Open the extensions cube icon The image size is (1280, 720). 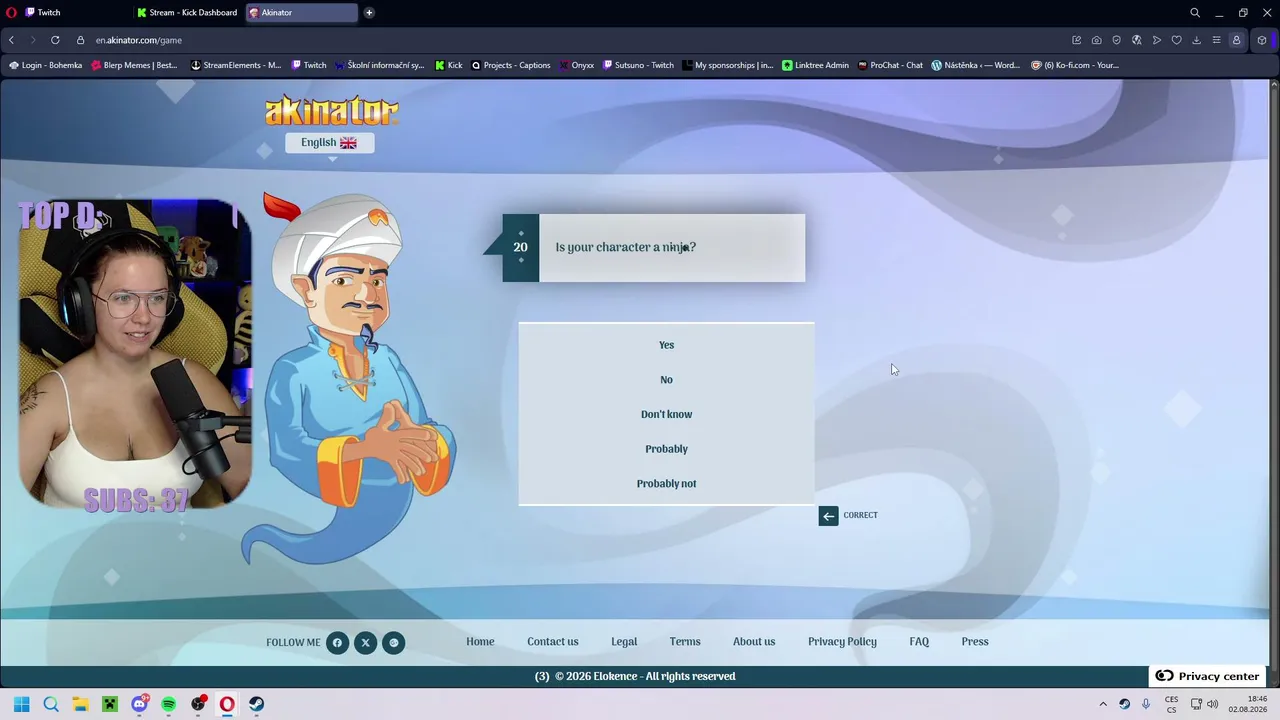(1262, 40)
